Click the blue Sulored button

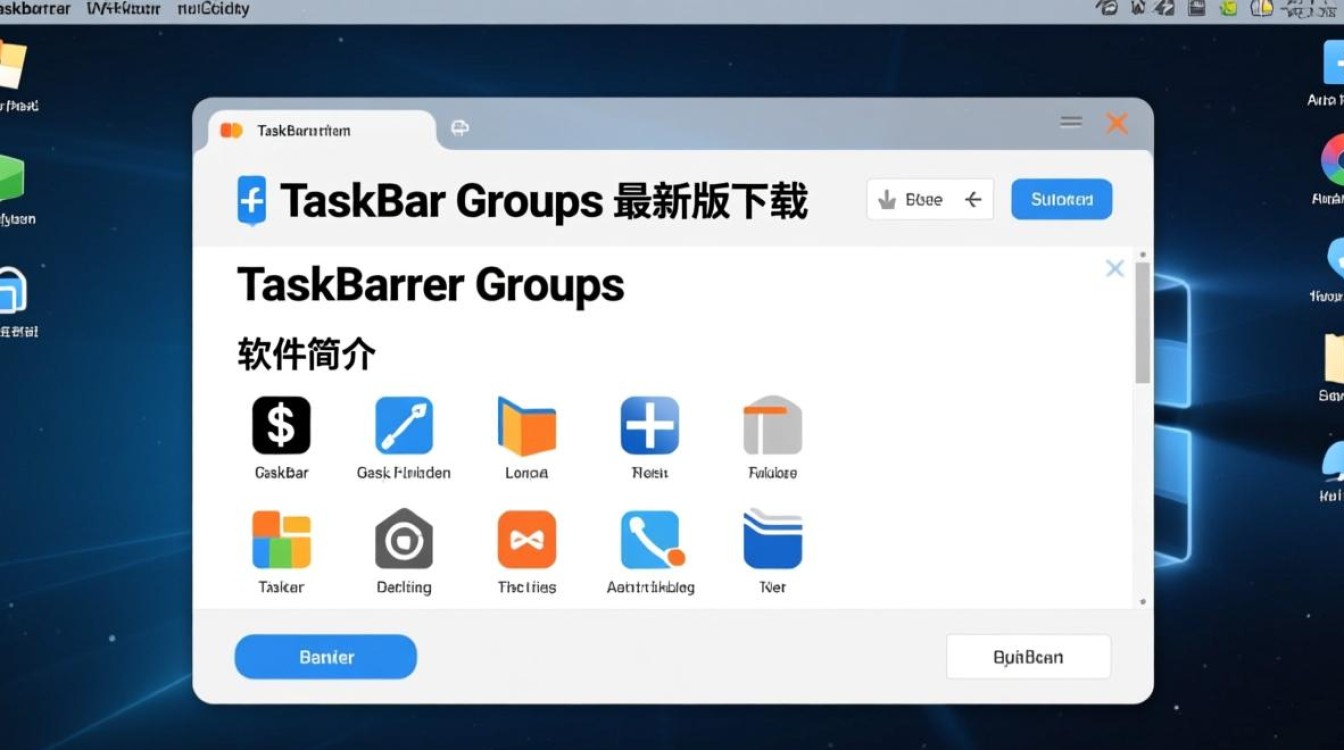tap(1061, 199)
